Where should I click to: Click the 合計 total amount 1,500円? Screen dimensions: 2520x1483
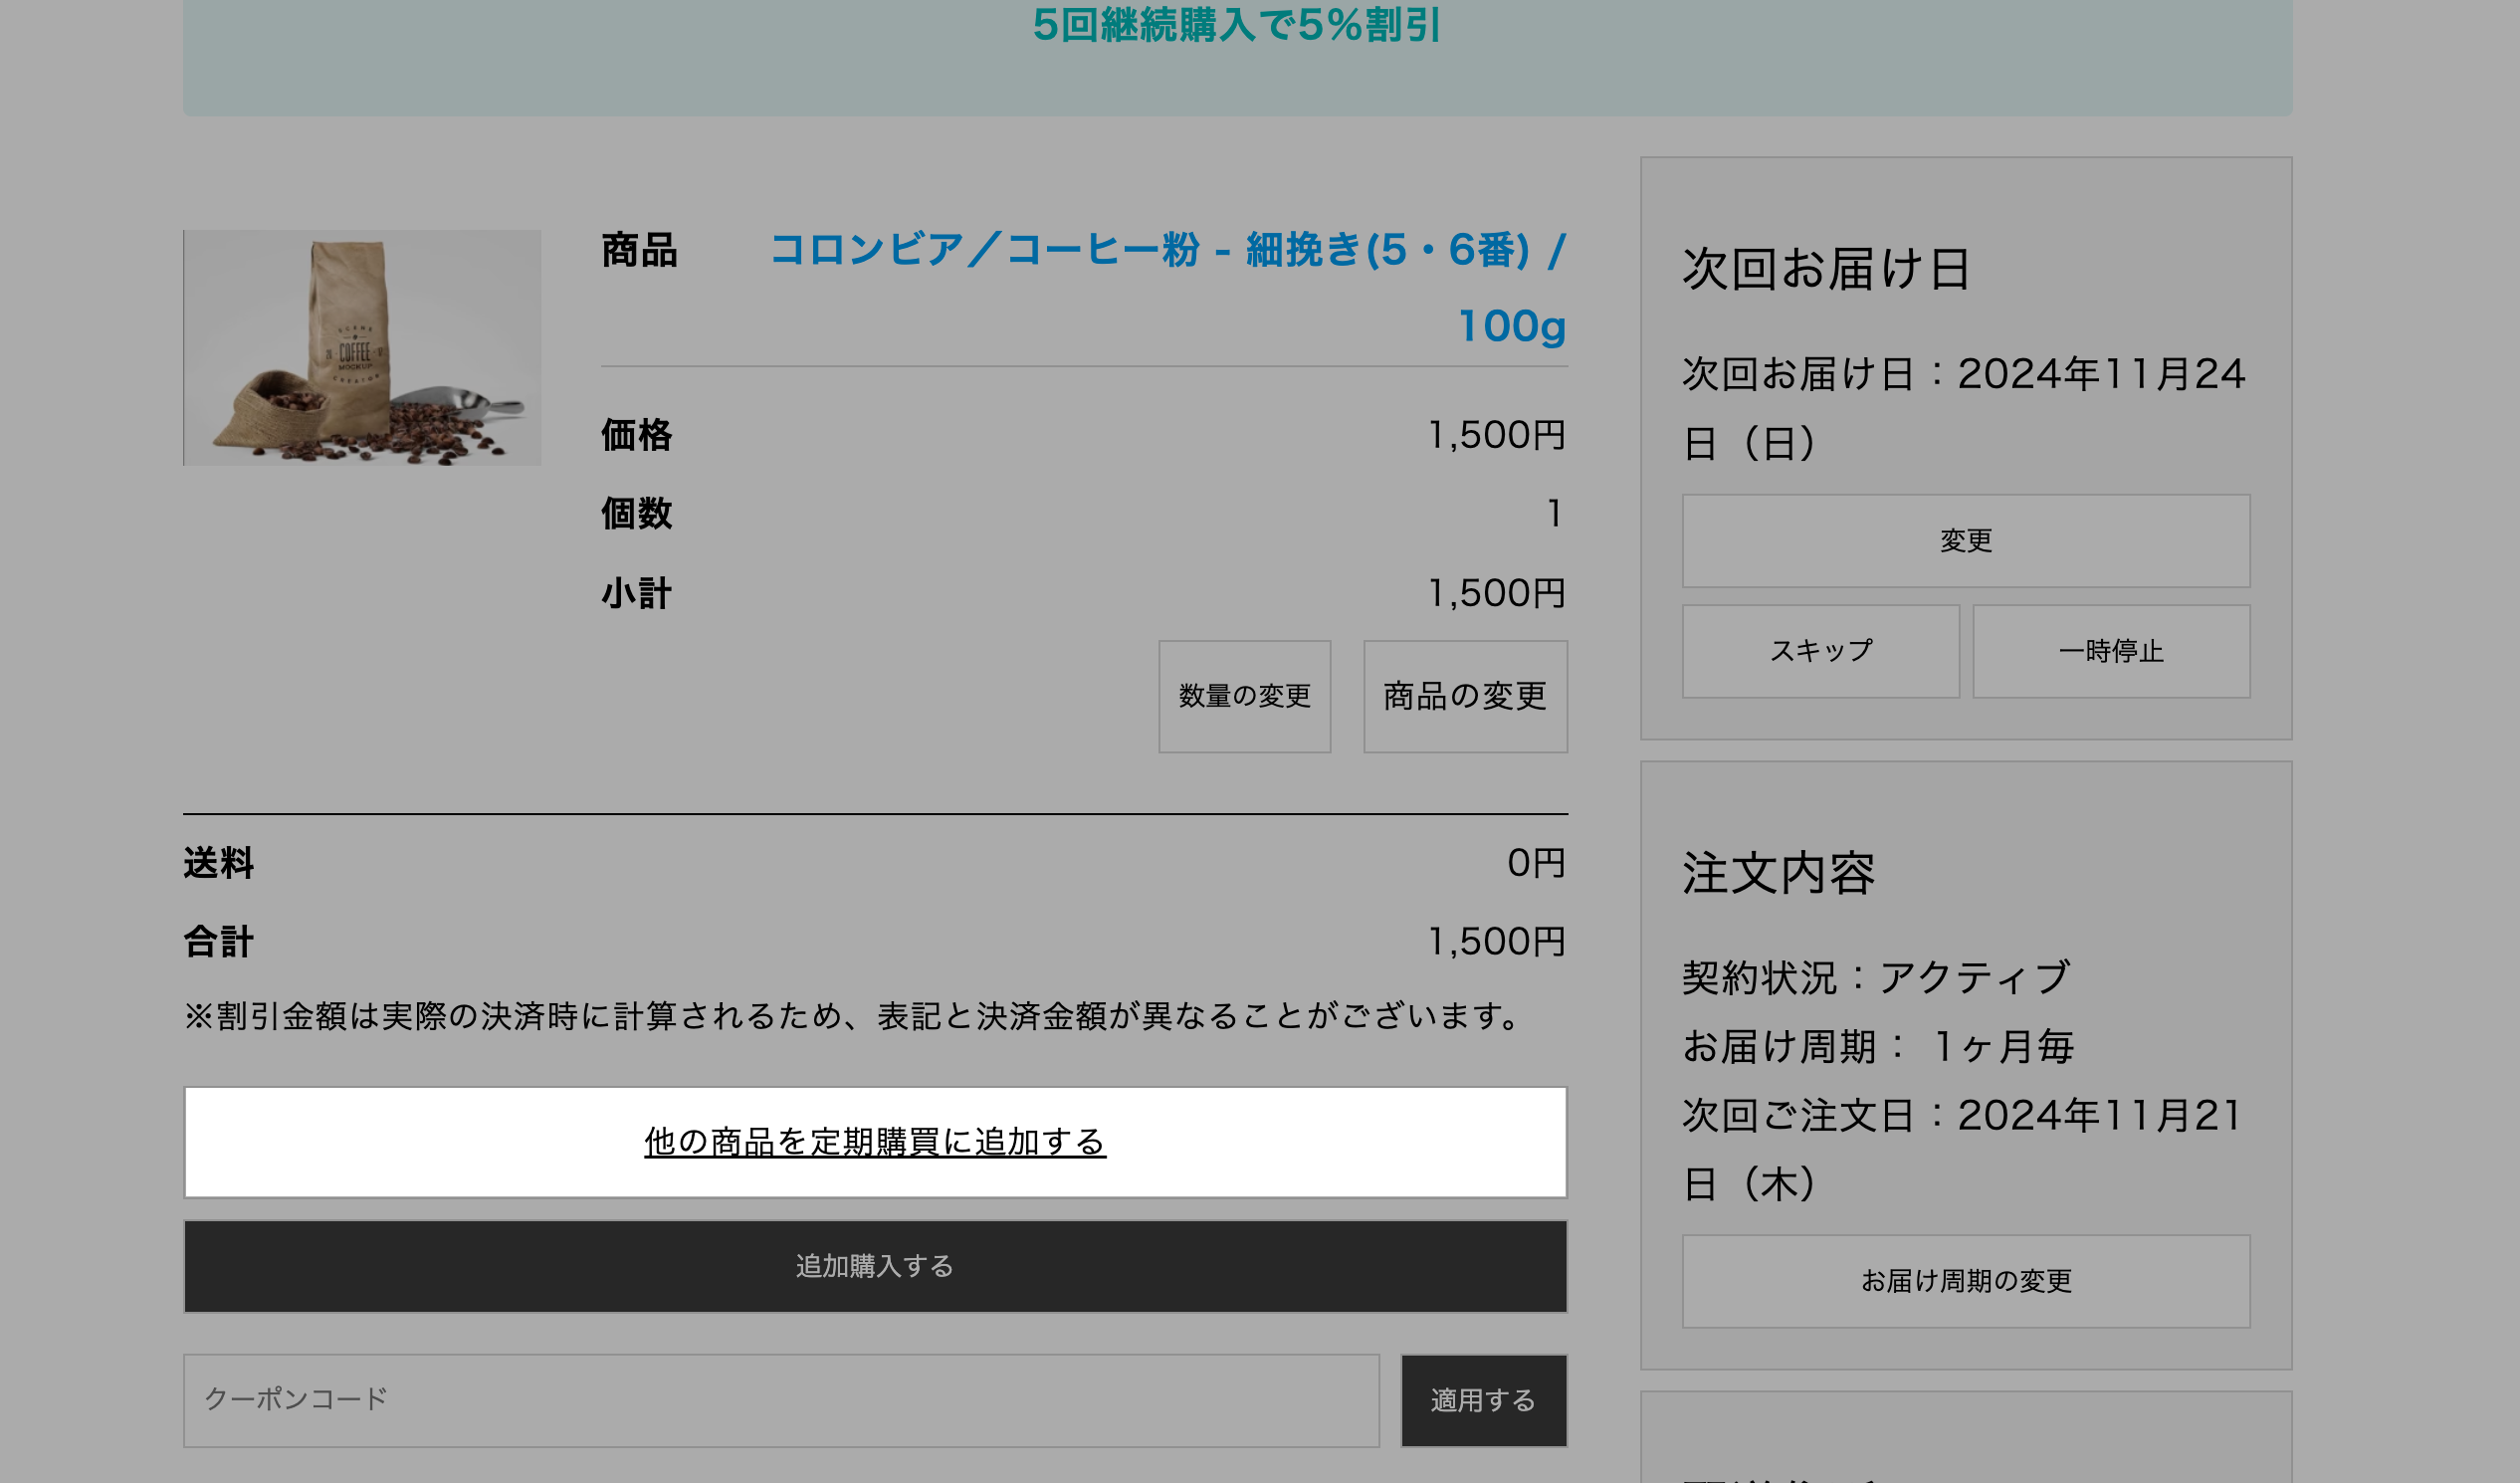1495,941
